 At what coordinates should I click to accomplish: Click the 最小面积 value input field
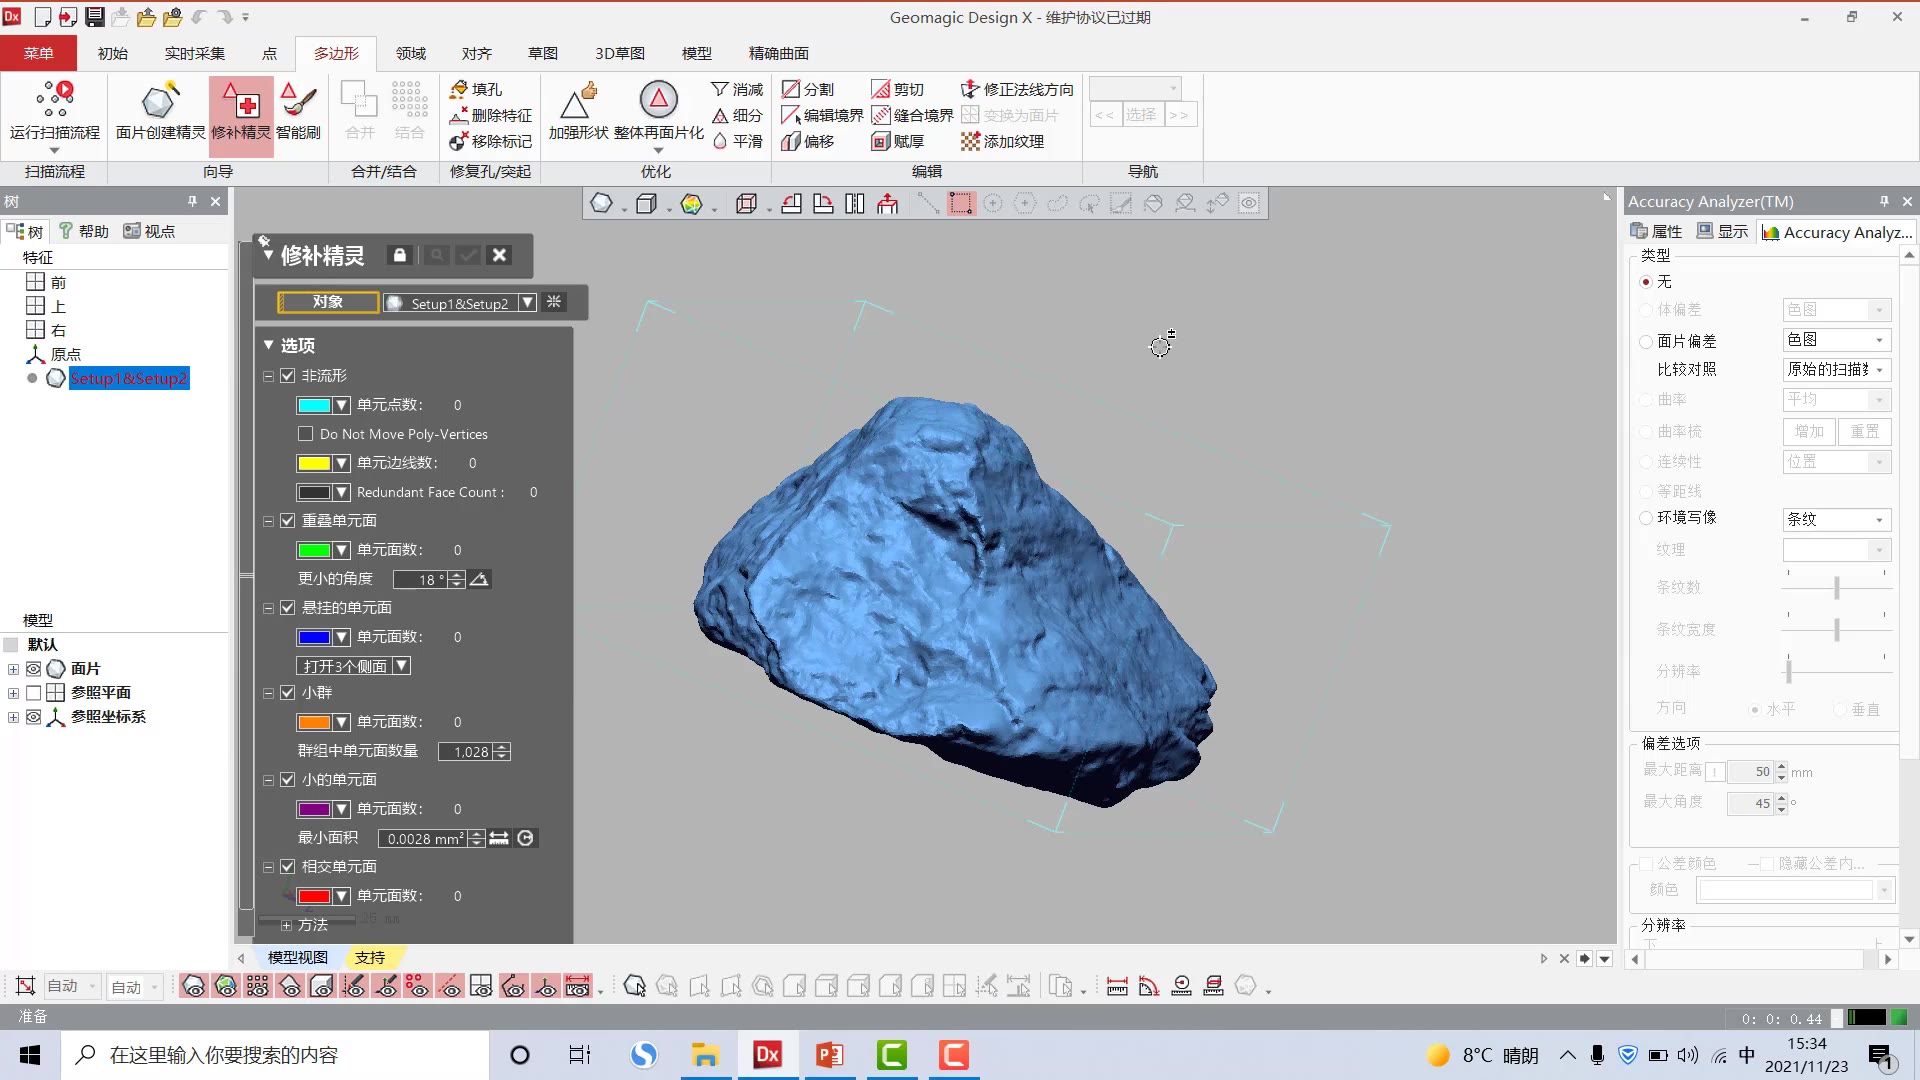pyautogui.click(x=423, y=839)
